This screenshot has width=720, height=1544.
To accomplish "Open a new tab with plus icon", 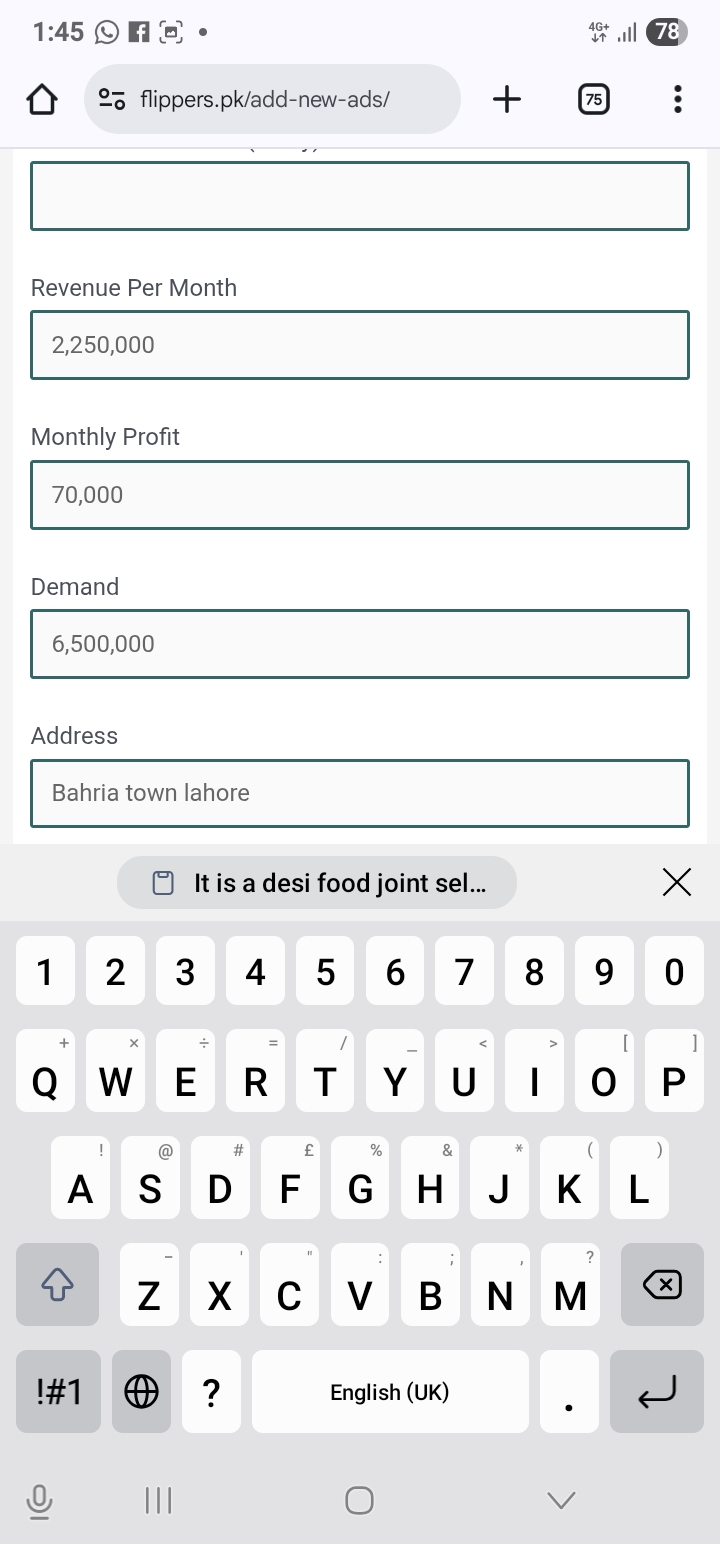I will 507,99.
